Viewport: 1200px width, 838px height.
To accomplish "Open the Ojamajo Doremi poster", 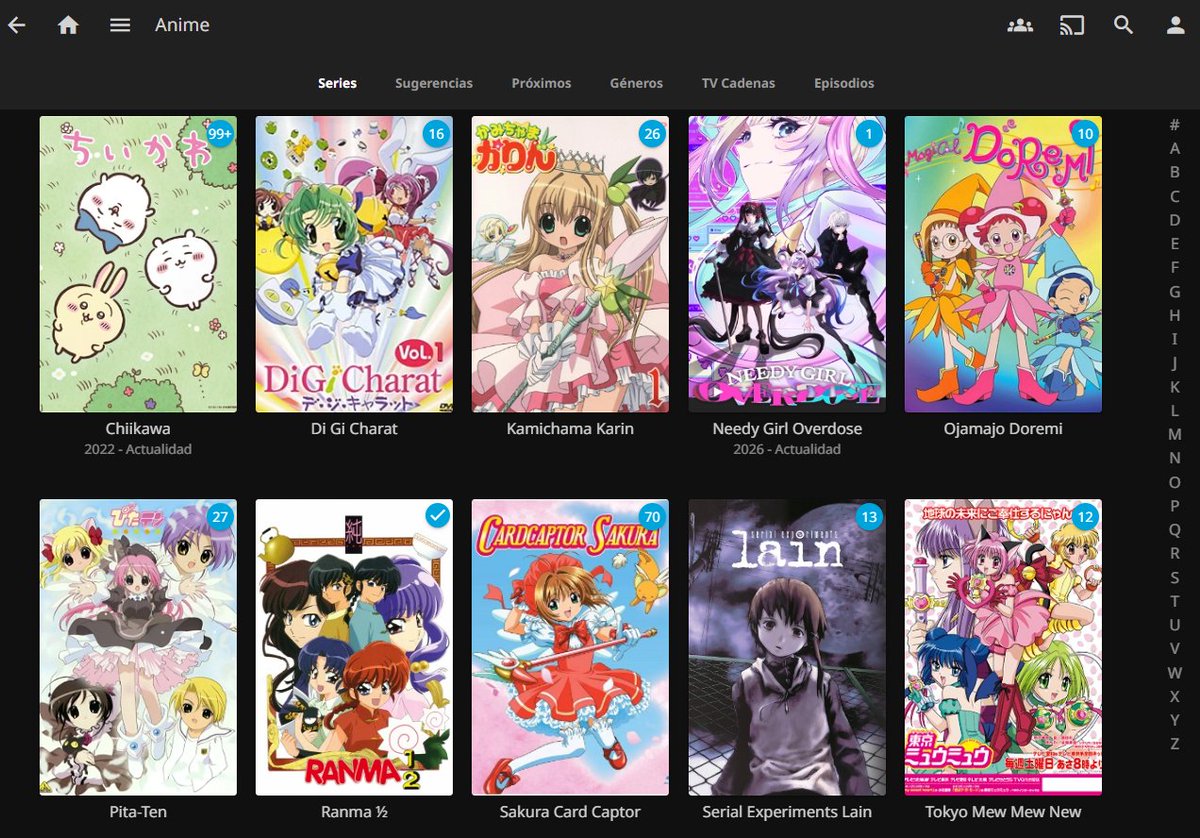I will click(x=1003, y=264).
